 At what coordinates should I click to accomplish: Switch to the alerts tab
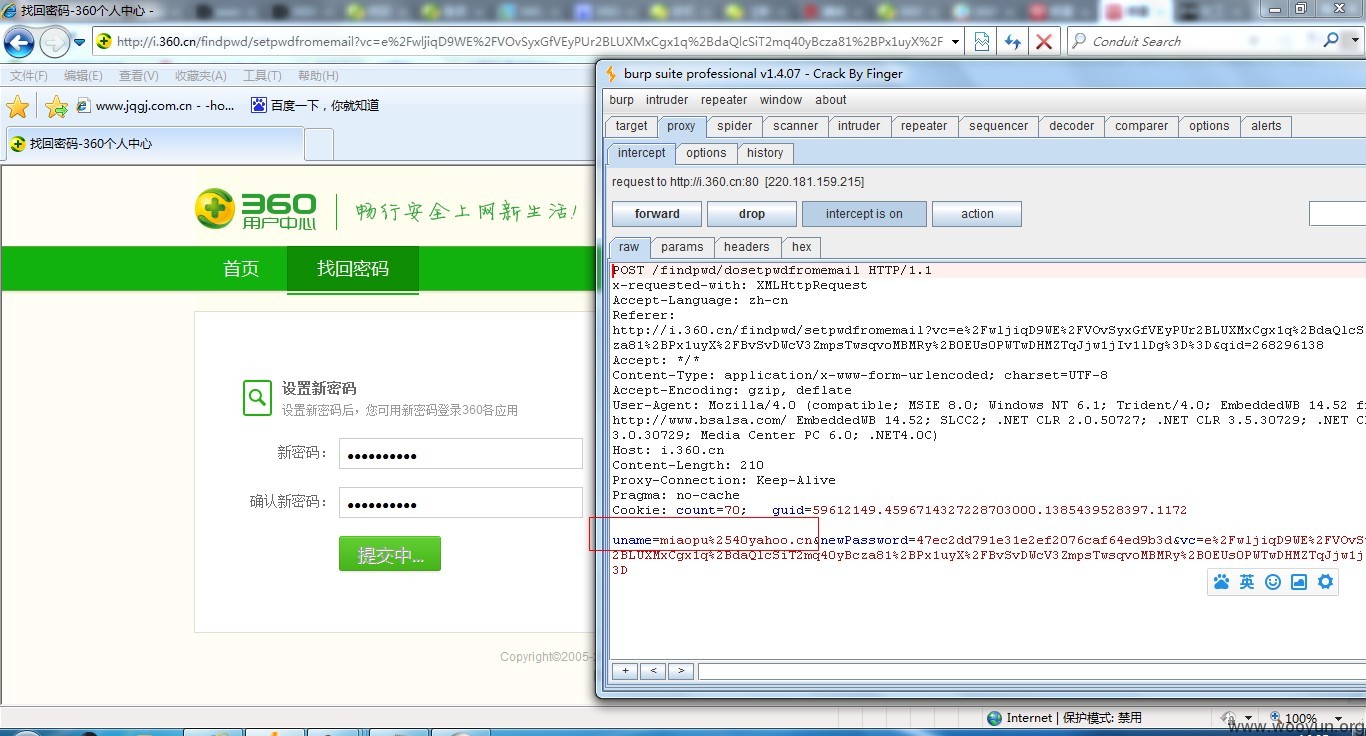(x=1266, y=126)
